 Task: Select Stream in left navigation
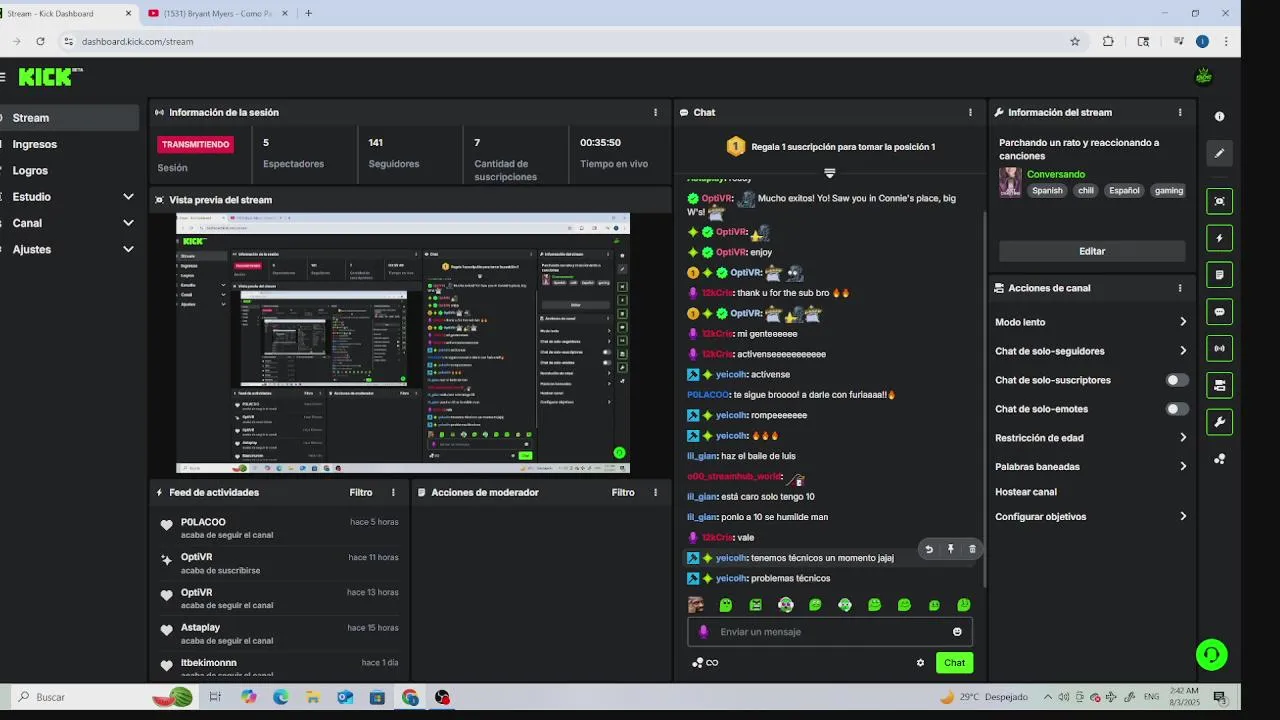69,118
